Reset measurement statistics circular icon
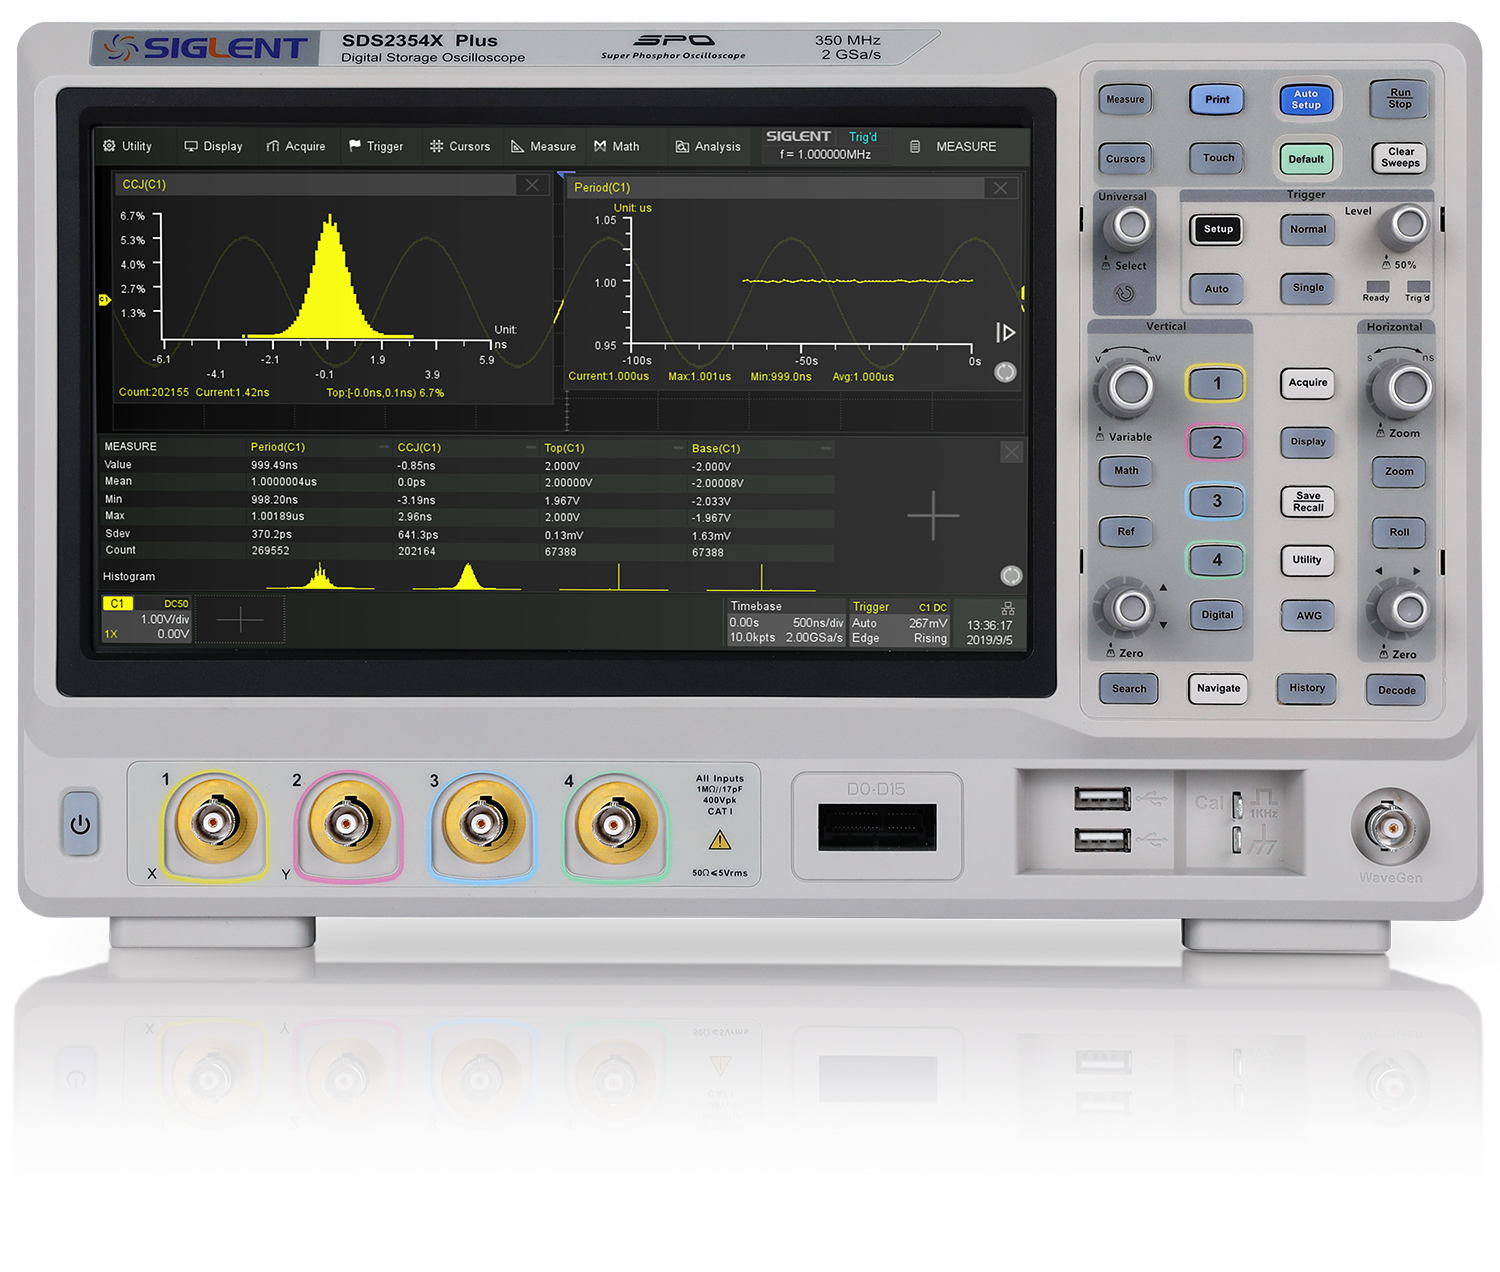Screen dimensions: 1500x1272 (1011, 575)
